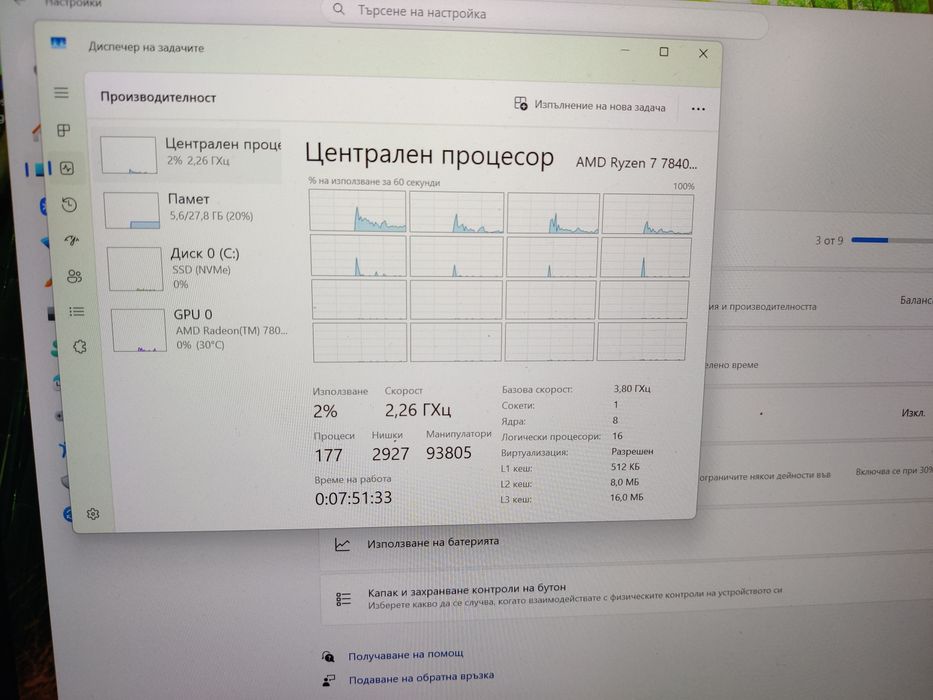Click the Виртуализация Разрешен value
This screenshot has height=700, width=933.
point(632,451)
